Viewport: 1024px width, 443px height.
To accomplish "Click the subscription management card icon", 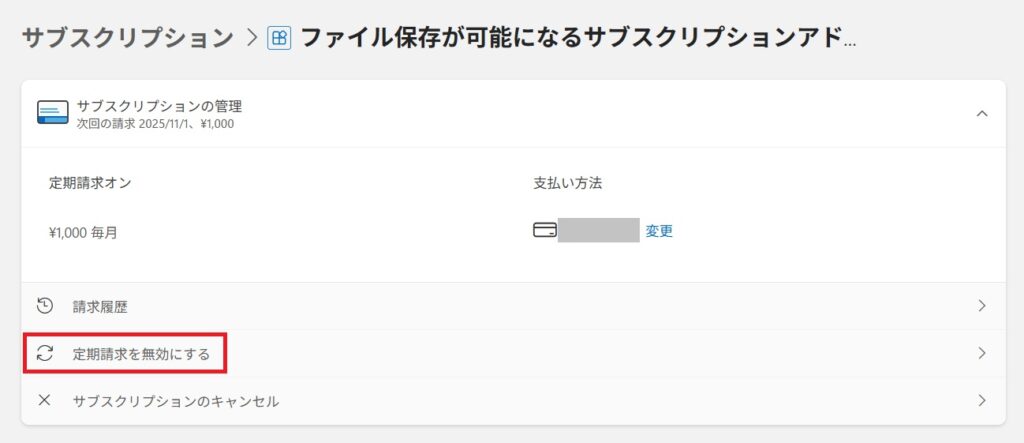I will point(52,112).
